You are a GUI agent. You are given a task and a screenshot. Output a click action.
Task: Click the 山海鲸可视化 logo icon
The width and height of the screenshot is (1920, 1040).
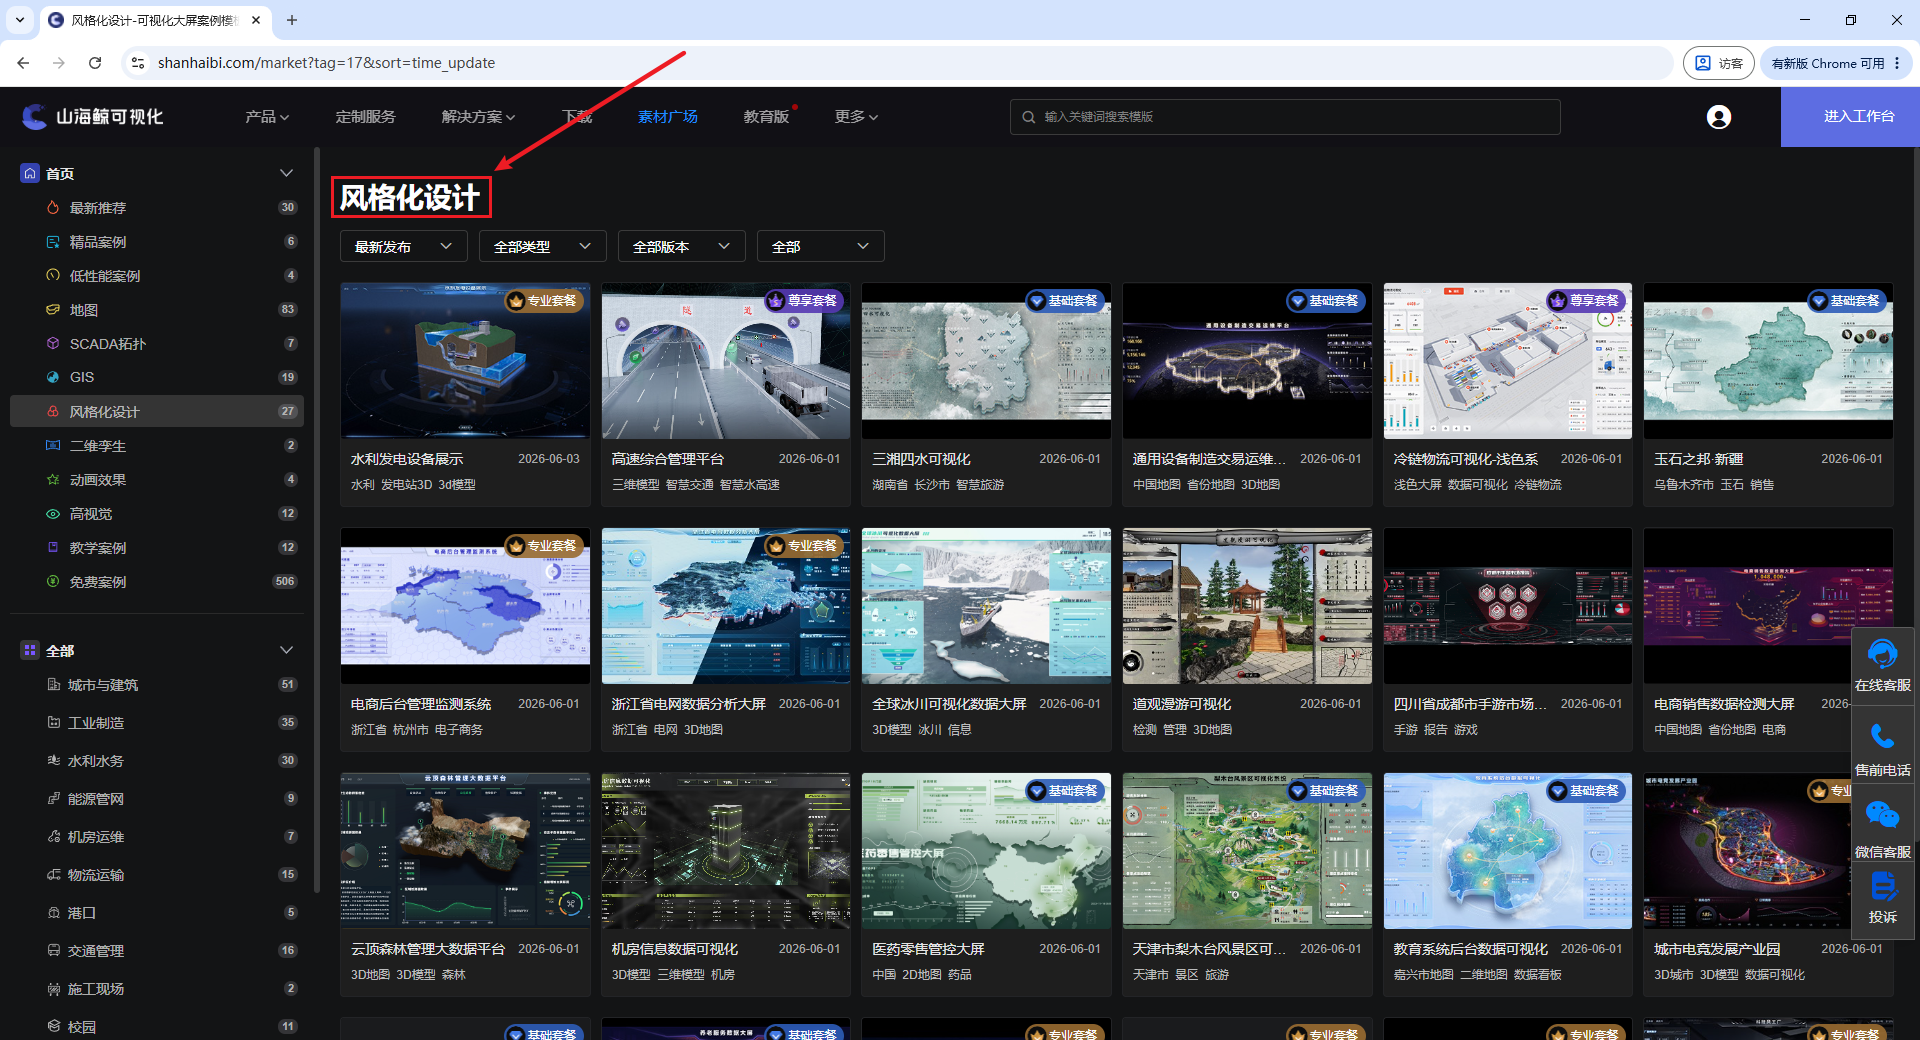point(34,117)
